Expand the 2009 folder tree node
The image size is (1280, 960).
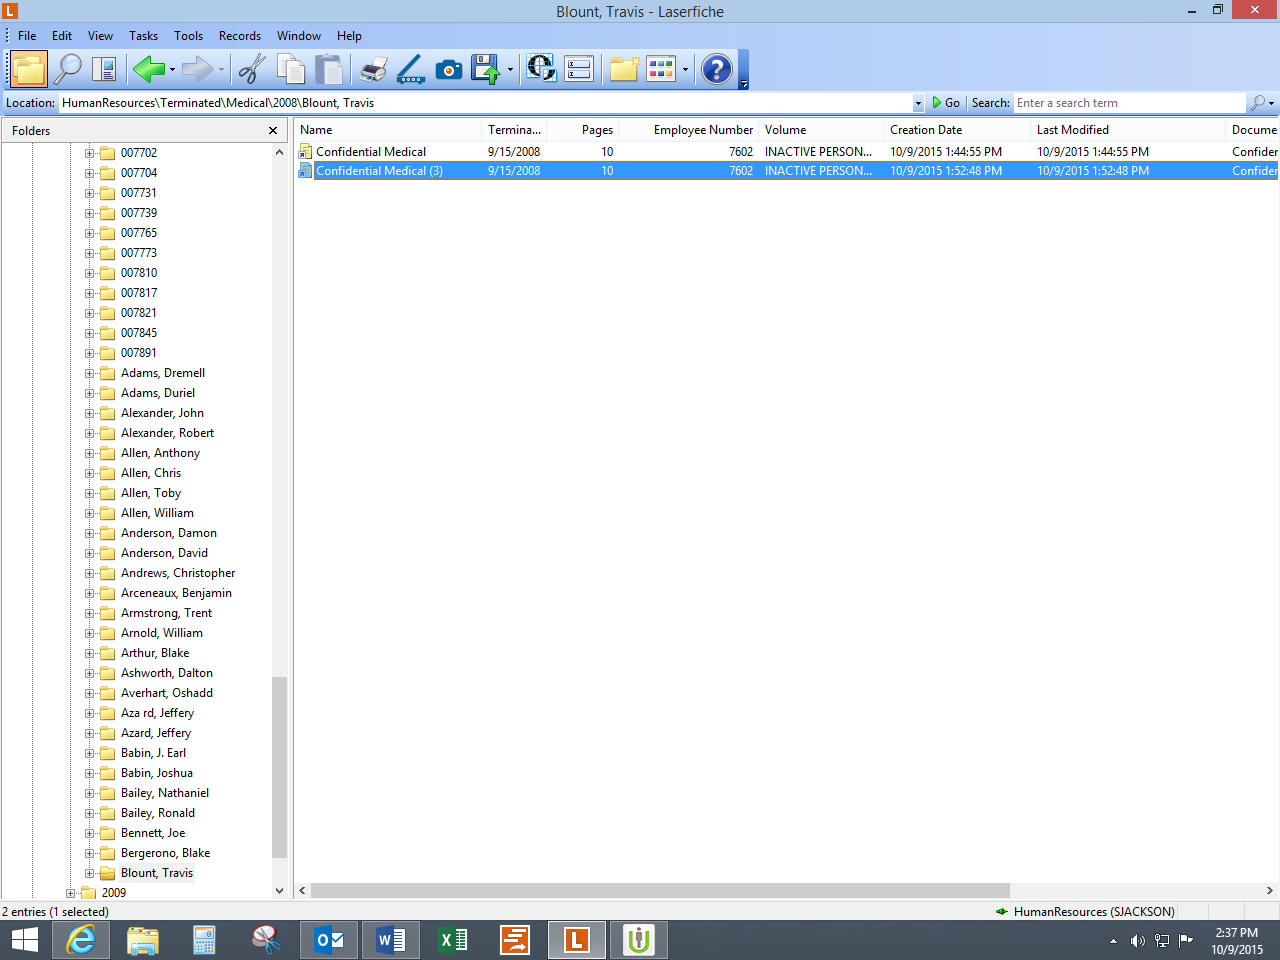click(70, 893)
